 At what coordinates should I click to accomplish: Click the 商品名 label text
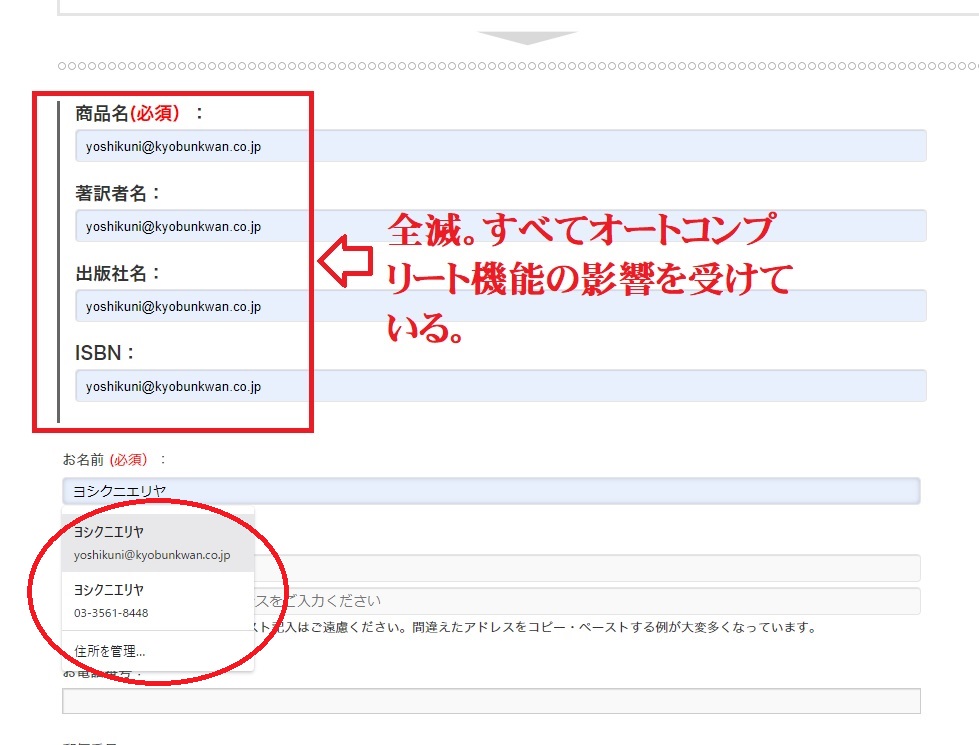pyautogui.click(x=102, y=113)
